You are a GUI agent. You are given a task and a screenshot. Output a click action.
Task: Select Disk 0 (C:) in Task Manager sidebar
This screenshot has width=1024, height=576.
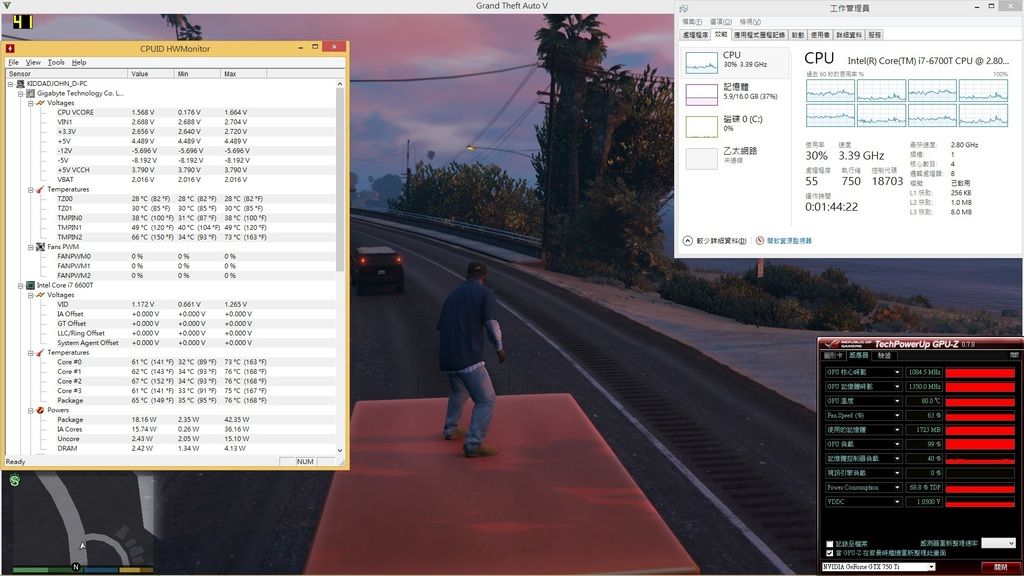tap(734, 125)
